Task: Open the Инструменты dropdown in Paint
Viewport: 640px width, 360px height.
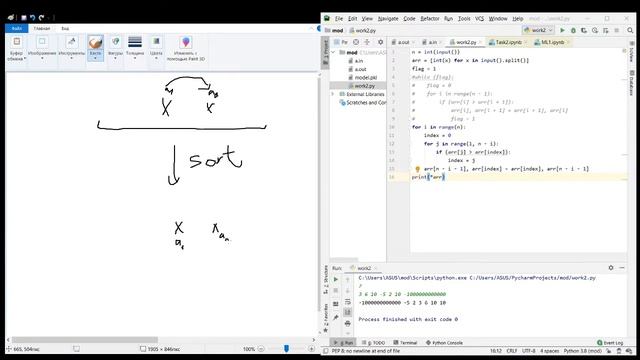Action: pos(72,49)
